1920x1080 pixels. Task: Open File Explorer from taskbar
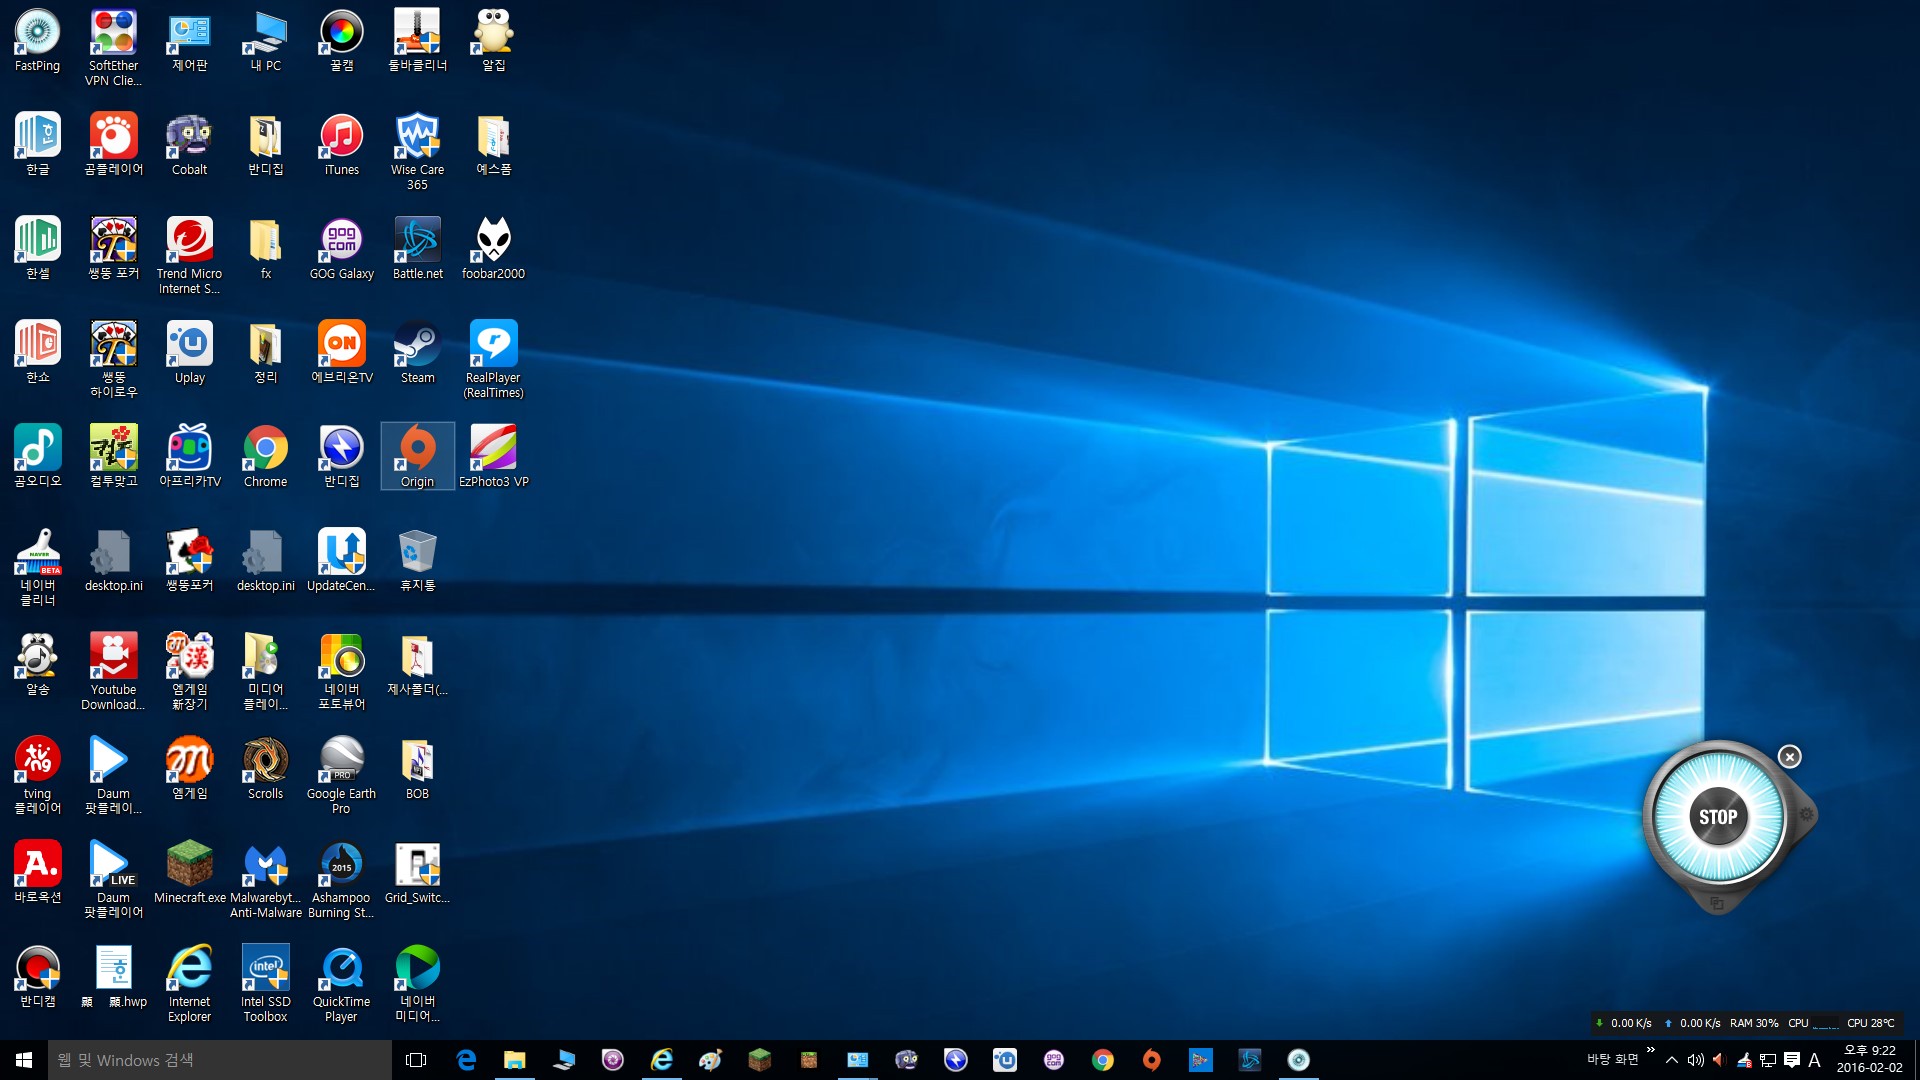point(514,1060)
